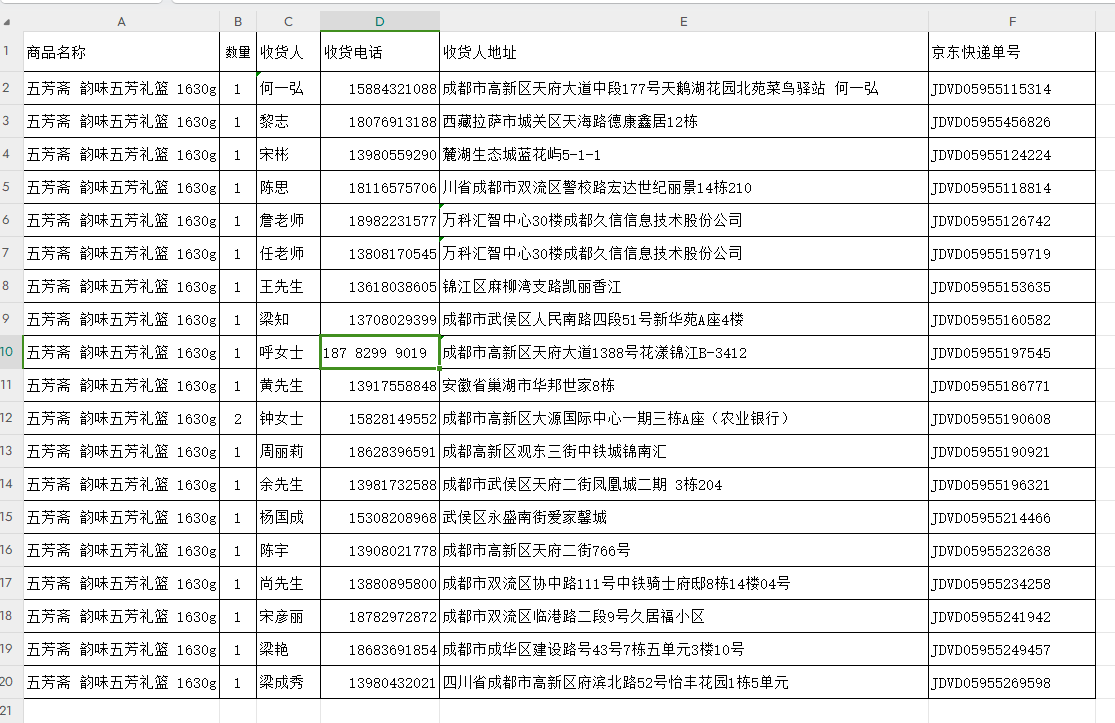Select recipient cell 周丽莉
This screenshot has height=723, width=1115.
tap(289, 451)
